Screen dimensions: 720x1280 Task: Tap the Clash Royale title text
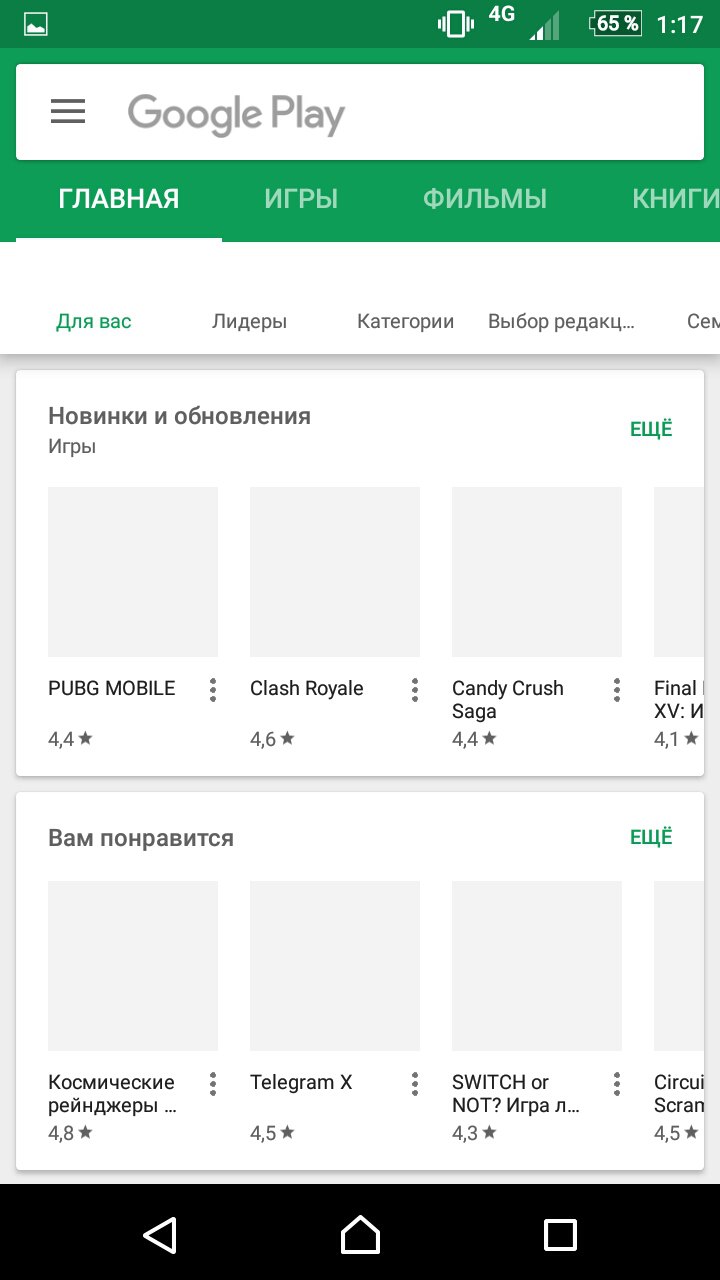click(x=307, y=688)
